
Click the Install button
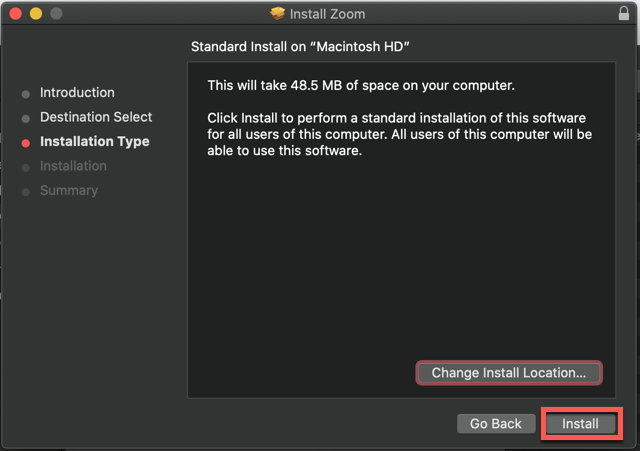(x=580, y=423)
